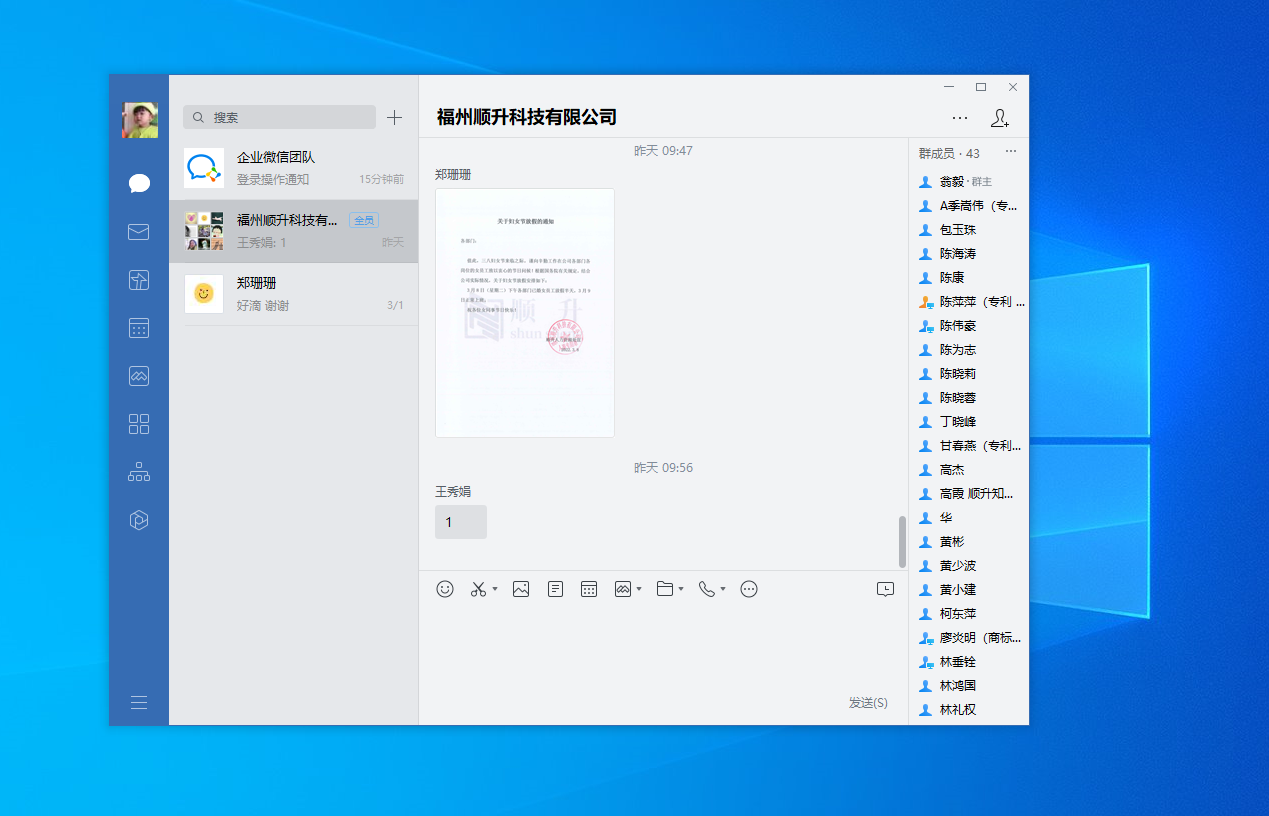Click the chat message area scrollbar

[x=902, y=541]
